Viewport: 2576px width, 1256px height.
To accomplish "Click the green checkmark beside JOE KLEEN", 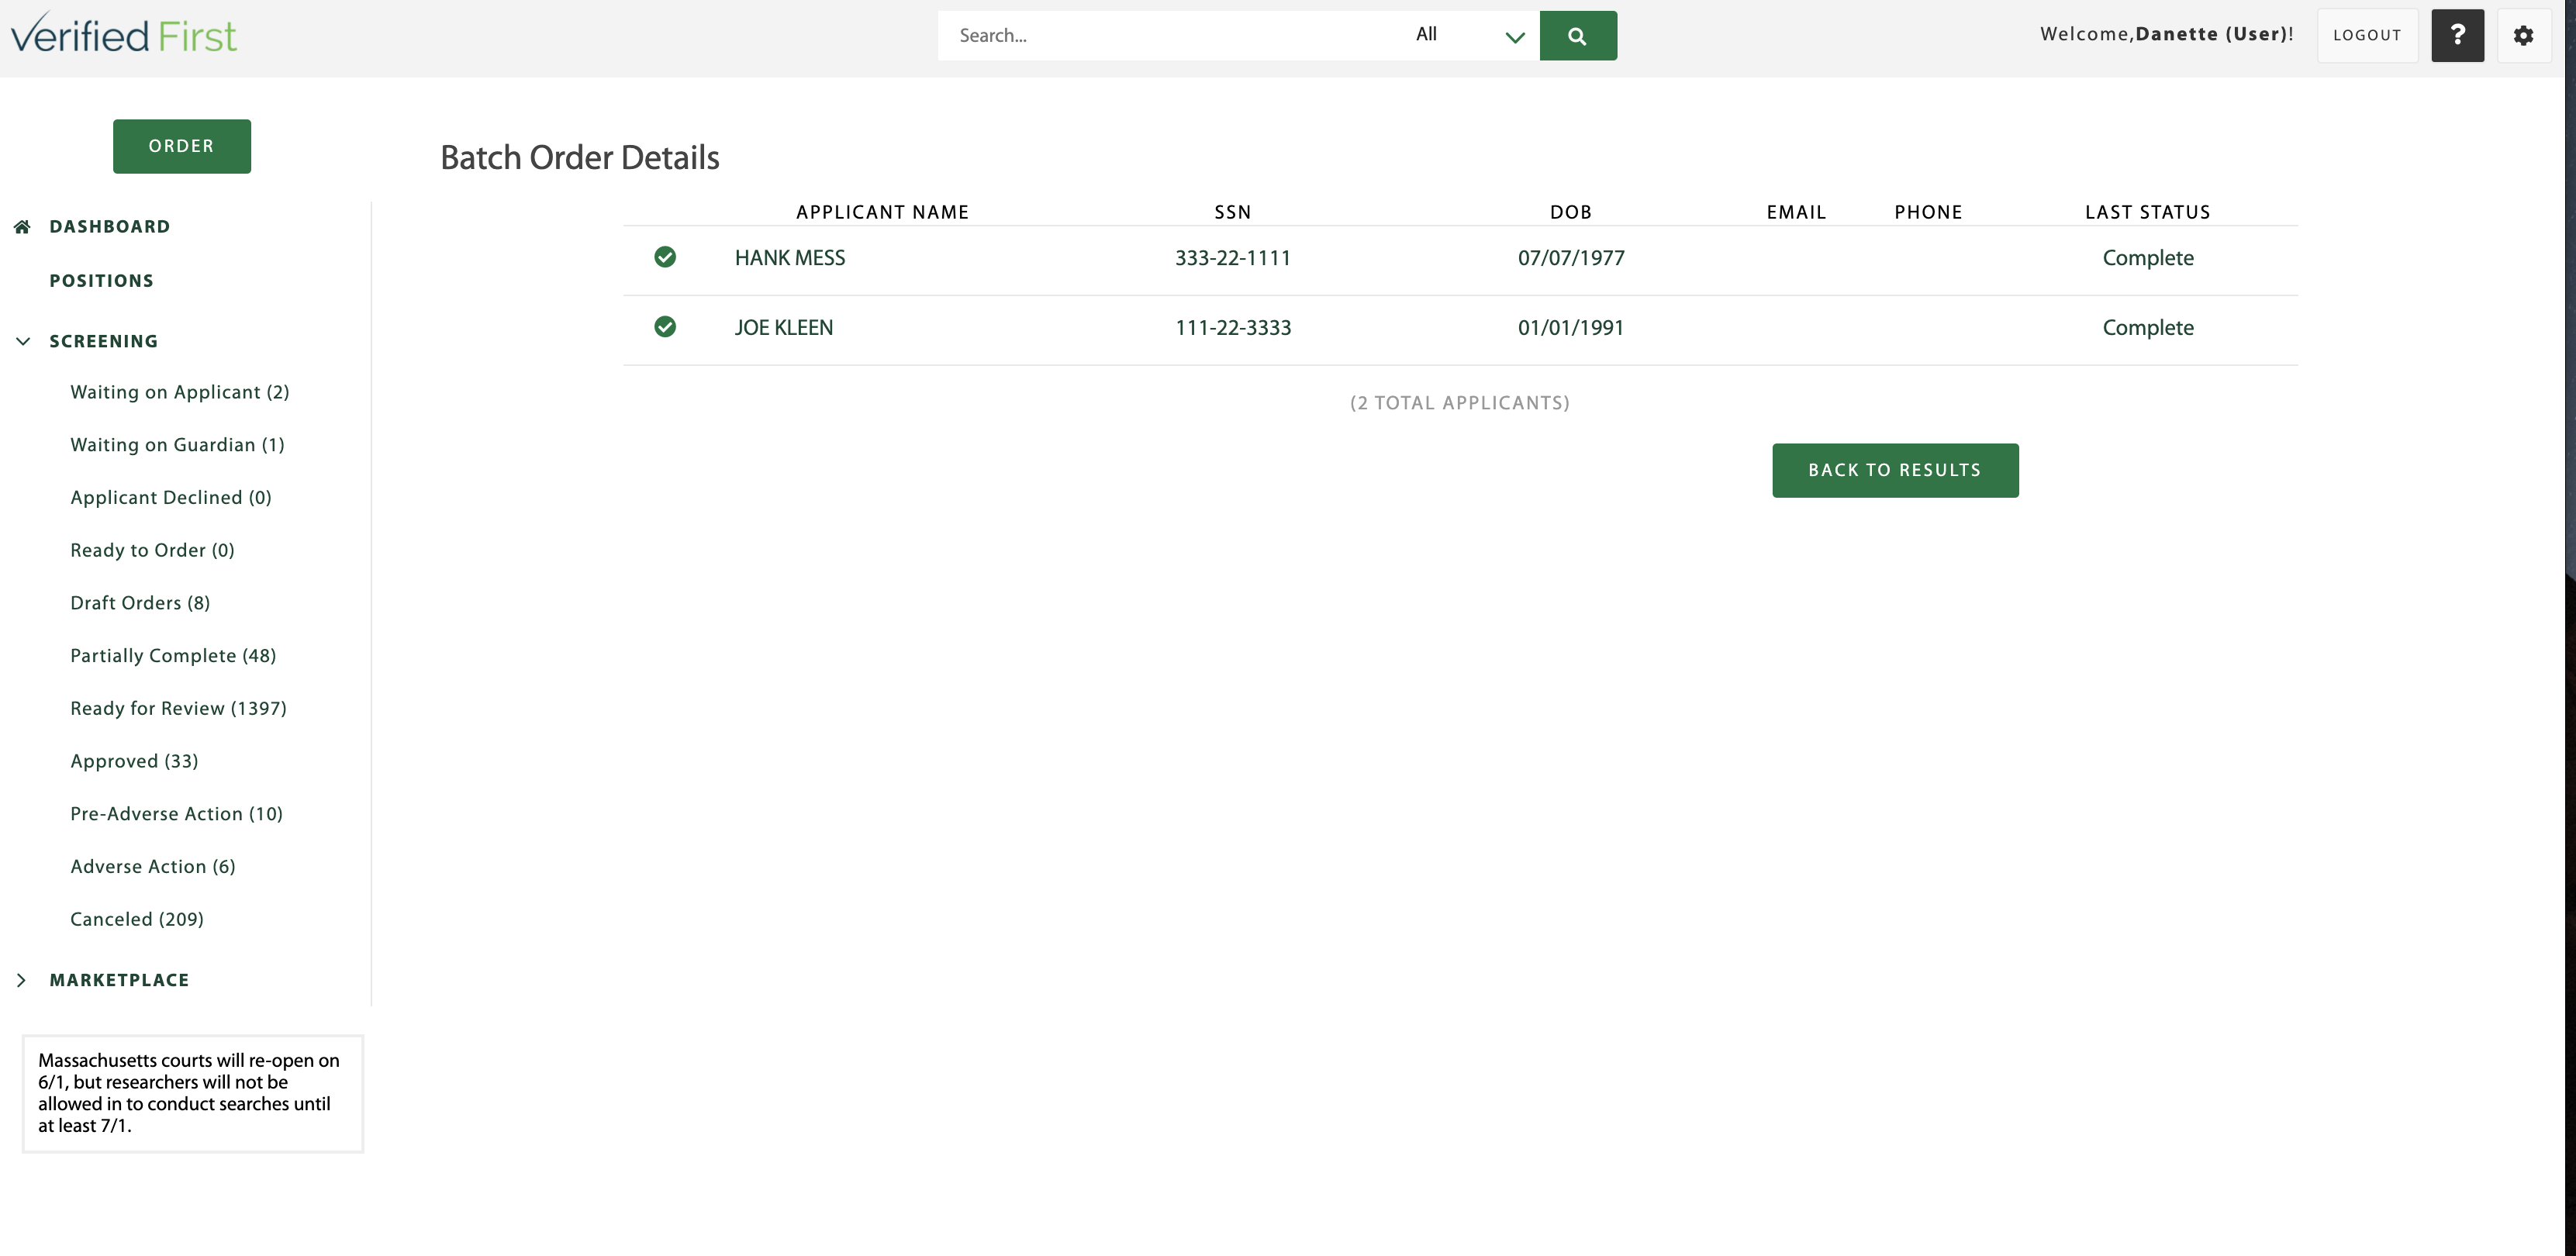I will point(666,327).
